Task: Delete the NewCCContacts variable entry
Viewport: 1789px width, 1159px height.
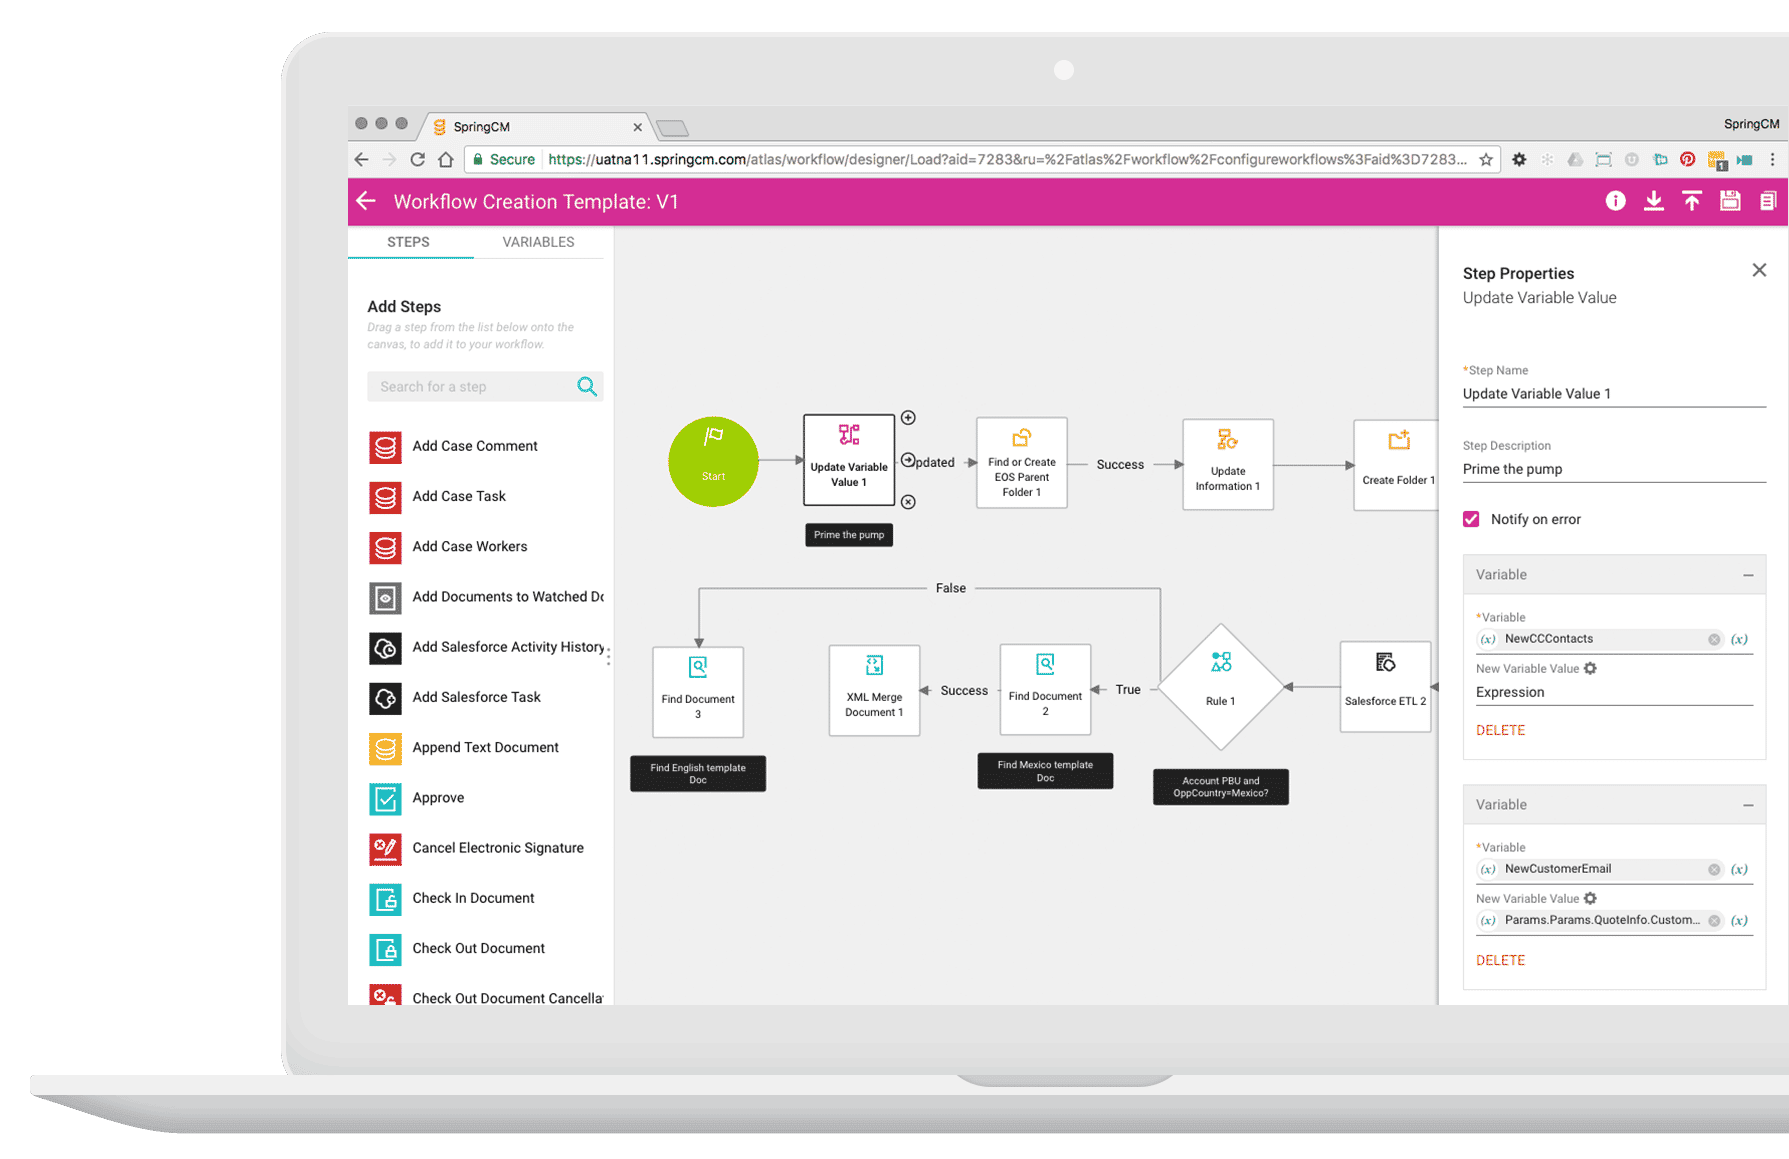Action: [1500, 730]
